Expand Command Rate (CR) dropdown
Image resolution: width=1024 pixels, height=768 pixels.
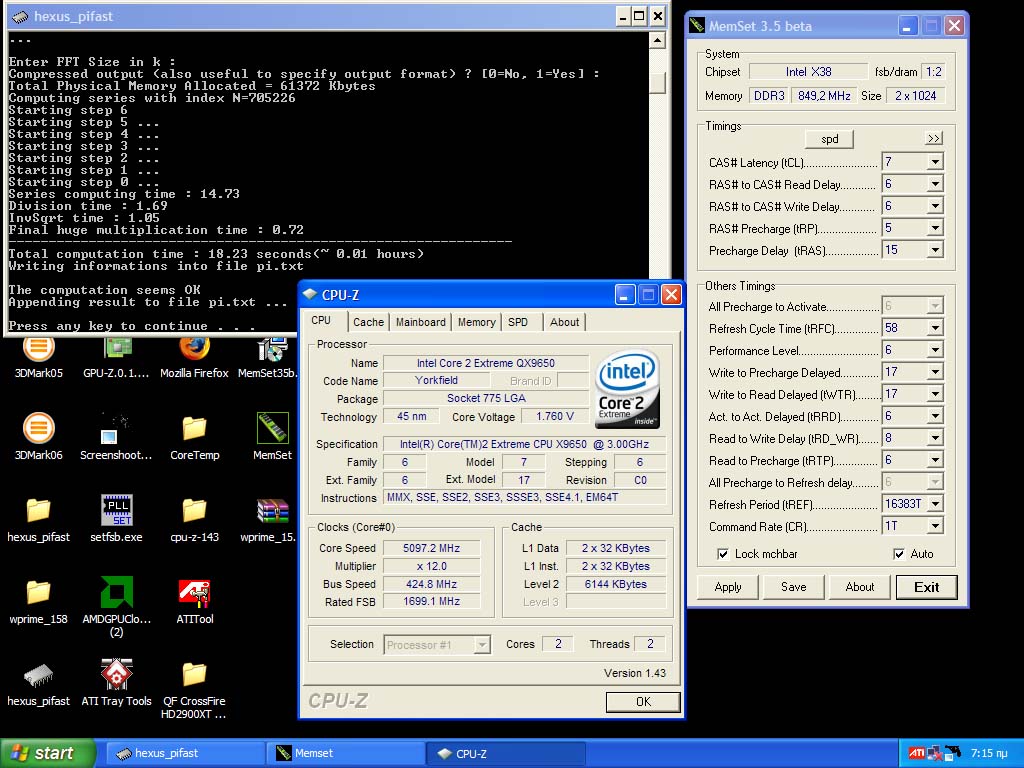935,526
